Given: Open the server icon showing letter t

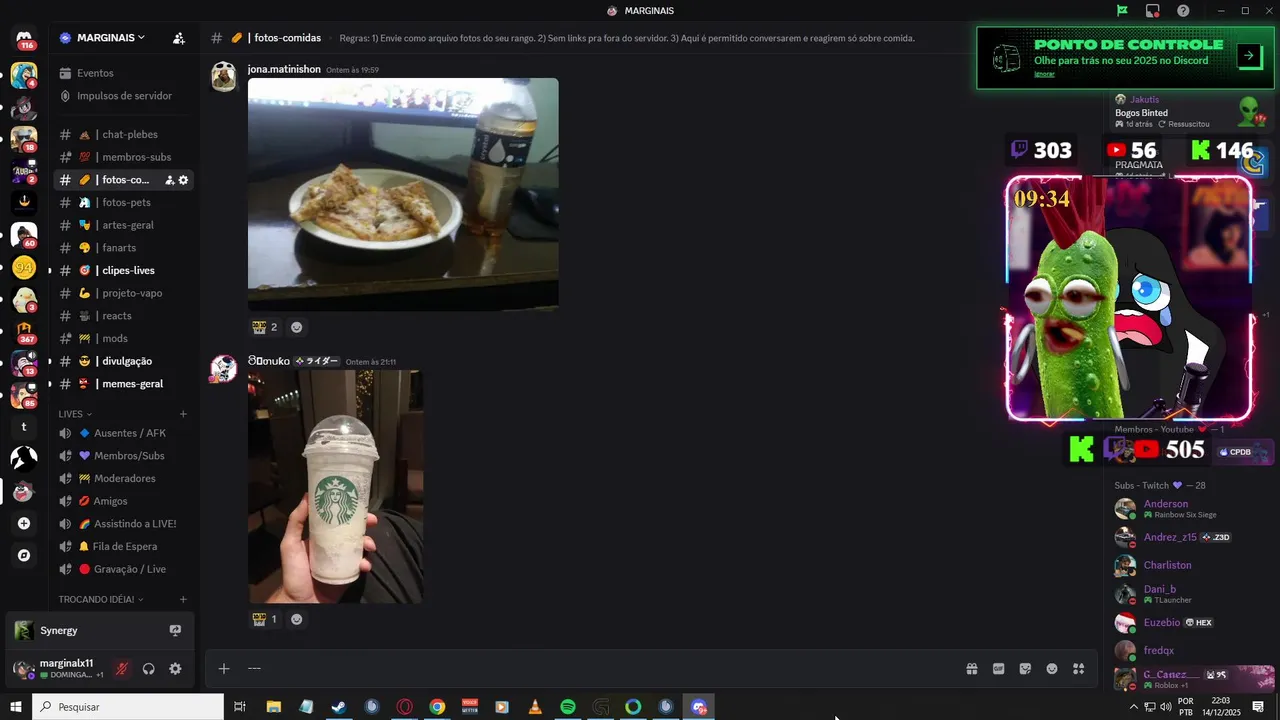Looking at the screenshot, I should coord(24,426).
